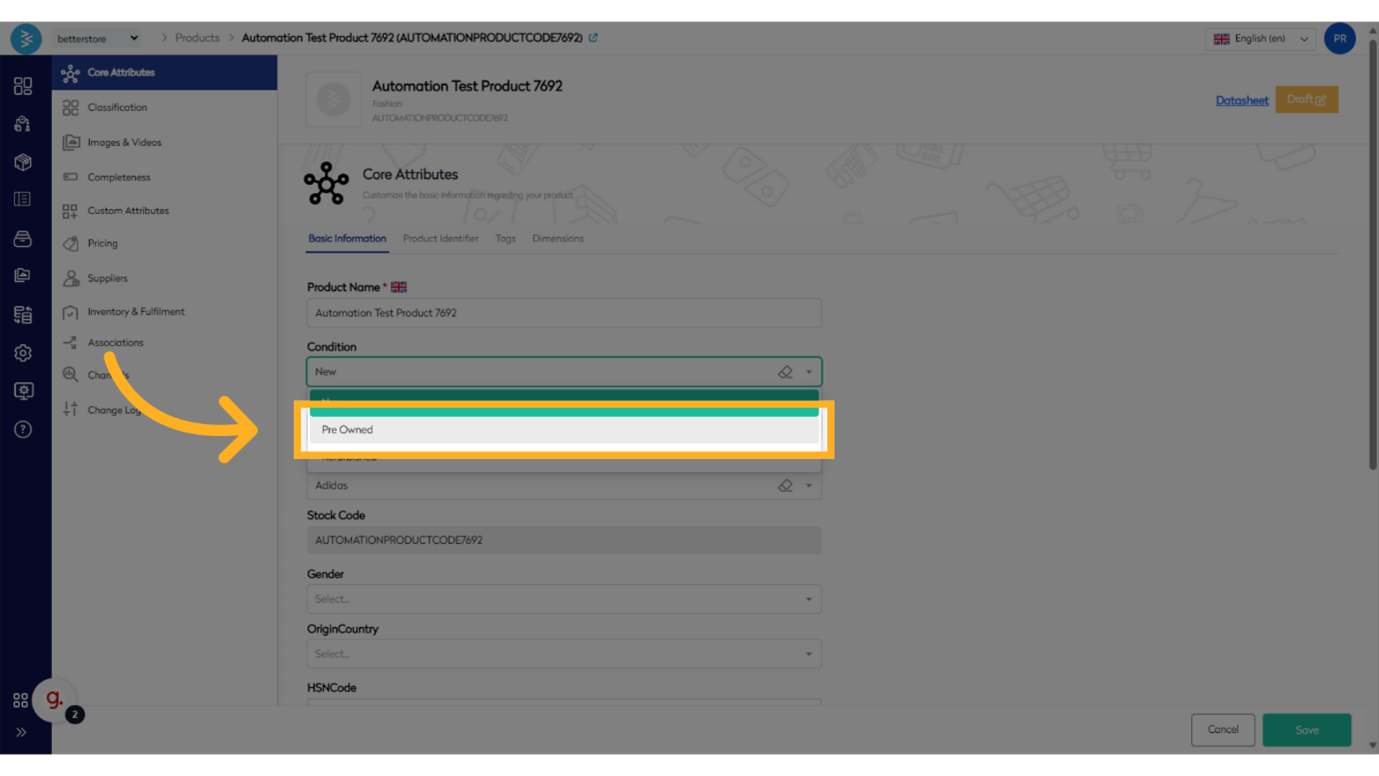1379x776 pixels.
Task: Click the Save button
Action: 1306,730
